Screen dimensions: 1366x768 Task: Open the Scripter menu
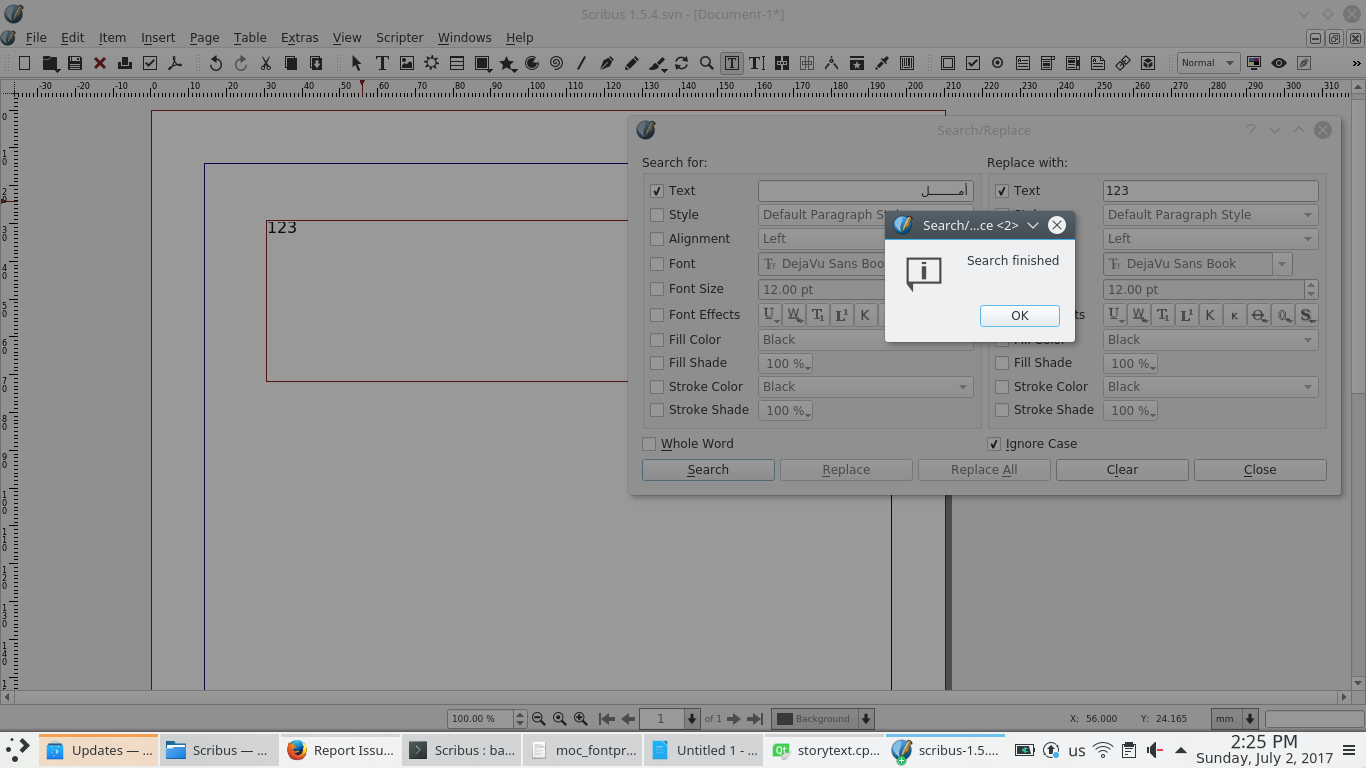(x=399, y=37)
